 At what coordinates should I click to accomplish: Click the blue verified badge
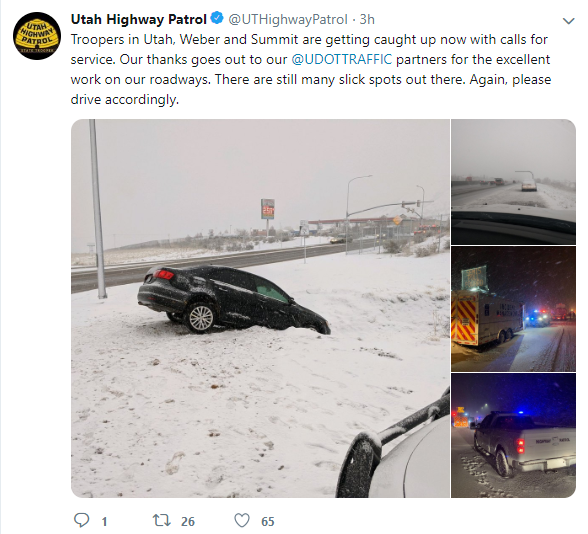click(x=217, y=18)
